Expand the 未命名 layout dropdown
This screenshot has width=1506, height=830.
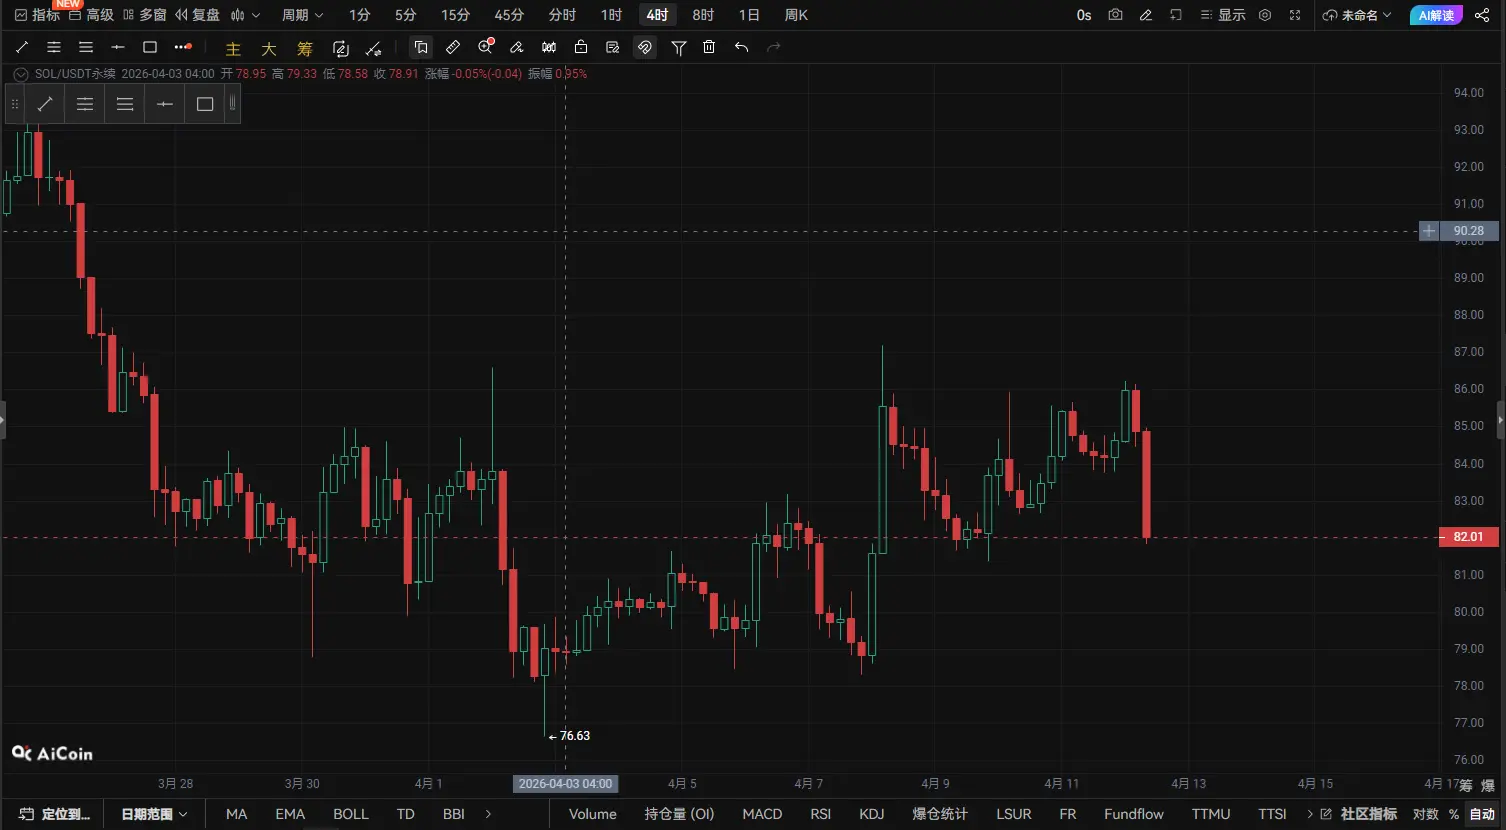coord(1357,15)
